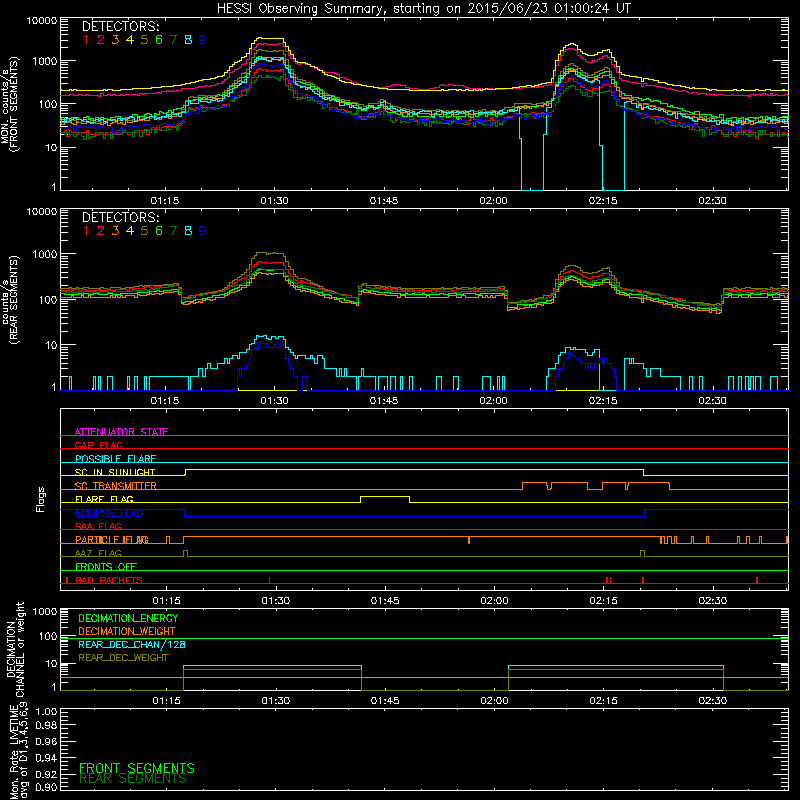Click the FRONTS_OFF flag label
800x800 pixels.
(106, 566)
